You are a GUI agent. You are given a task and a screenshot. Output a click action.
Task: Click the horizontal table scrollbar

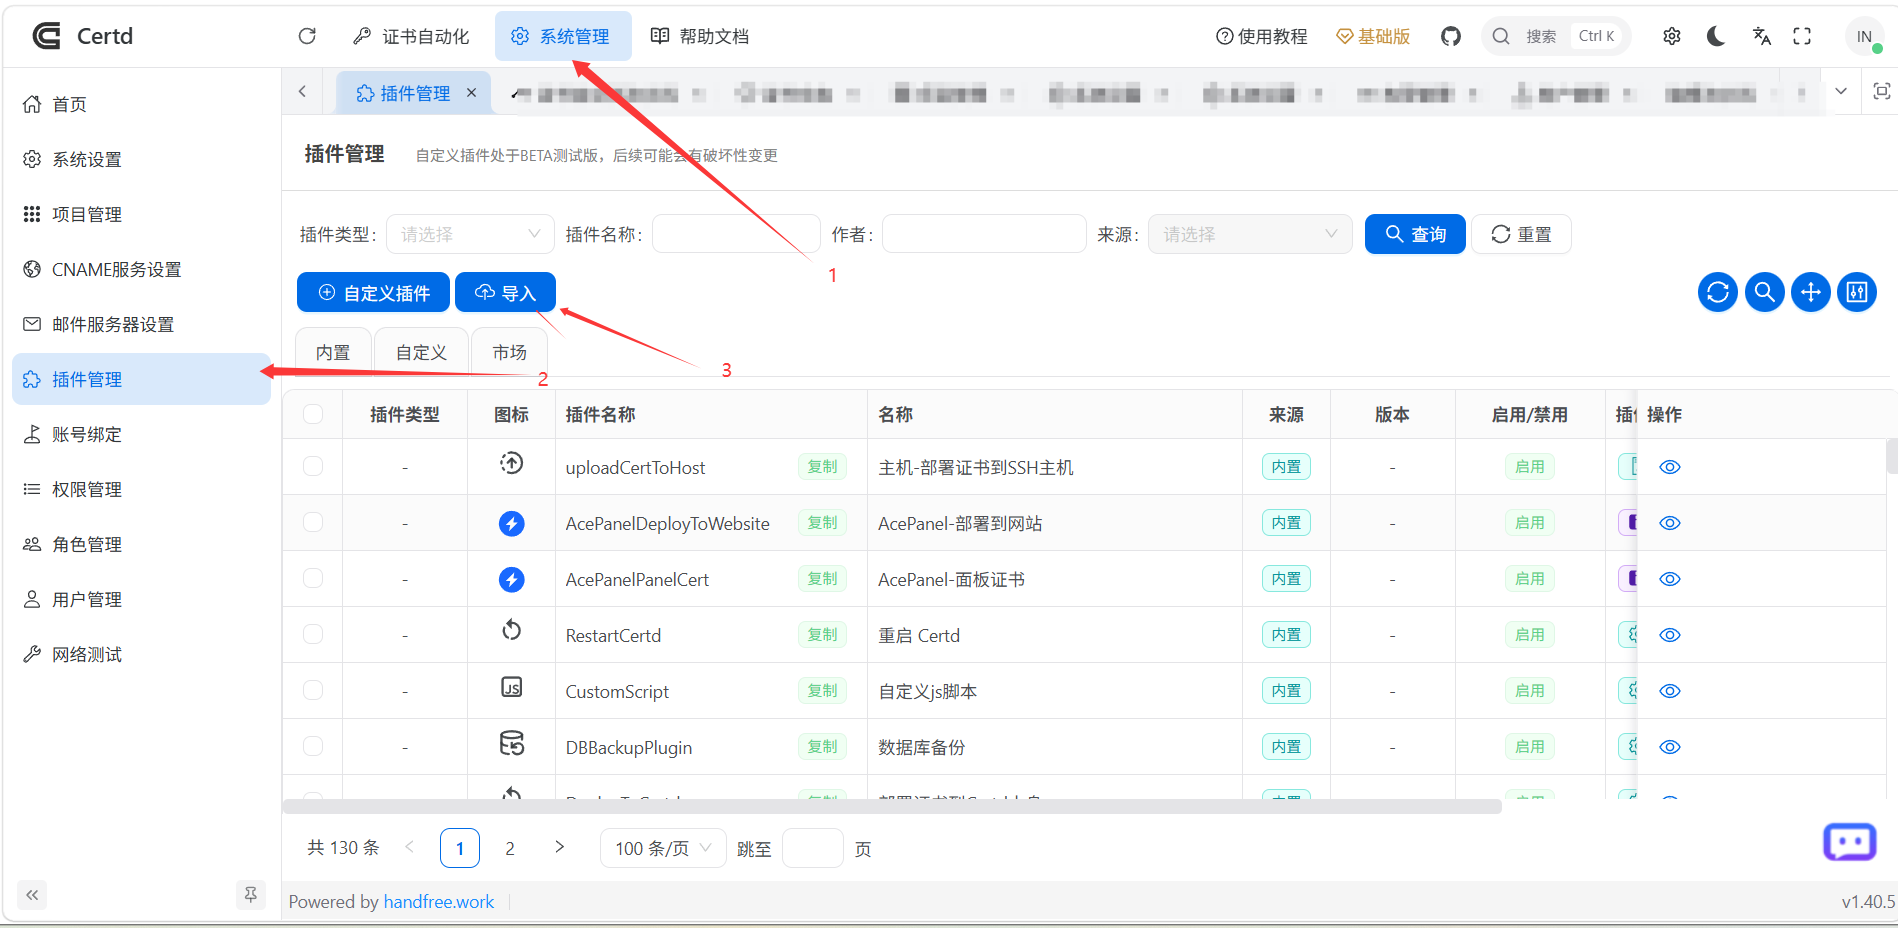click(892, 806)
